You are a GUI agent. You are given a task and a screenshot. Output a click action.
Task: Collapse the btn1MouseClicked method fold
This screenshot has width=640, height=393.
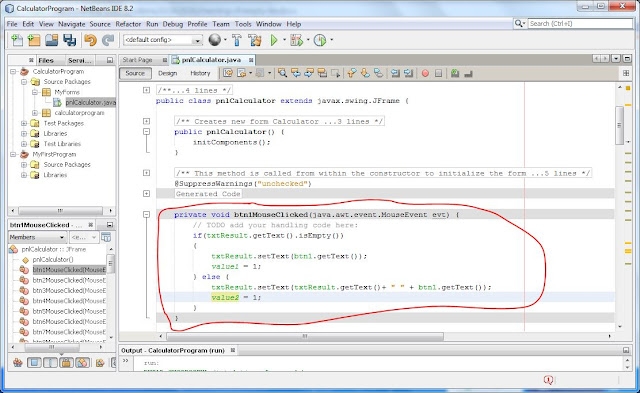146,214
